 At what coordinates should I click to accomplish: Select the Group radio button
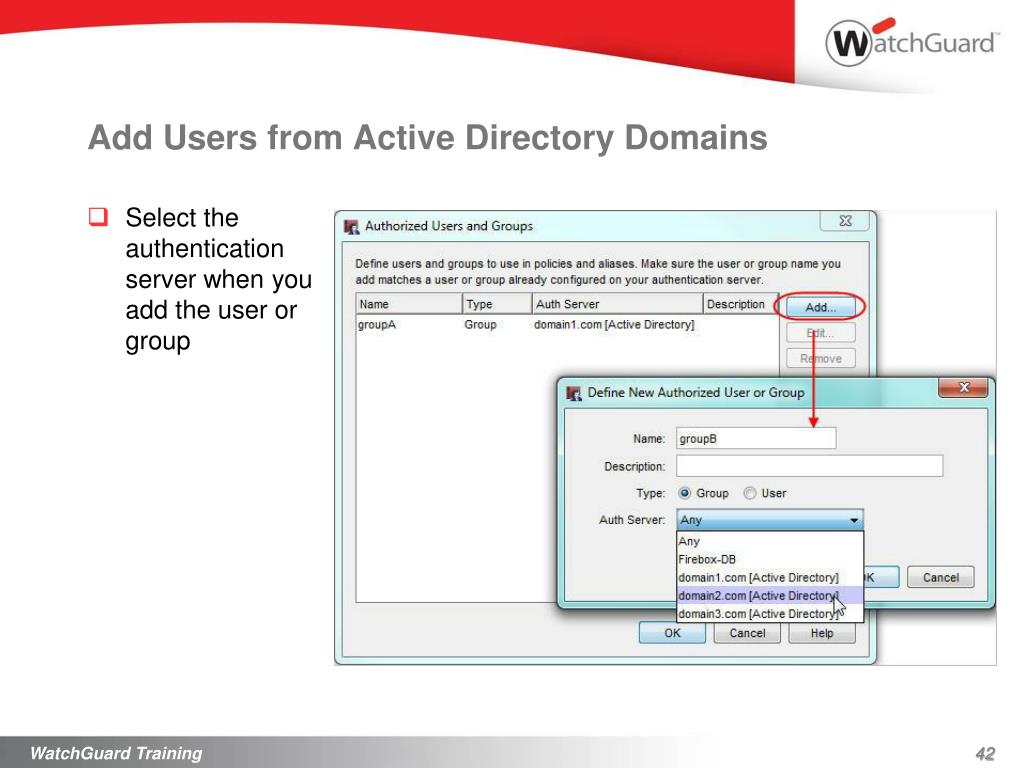coord(684,493)
